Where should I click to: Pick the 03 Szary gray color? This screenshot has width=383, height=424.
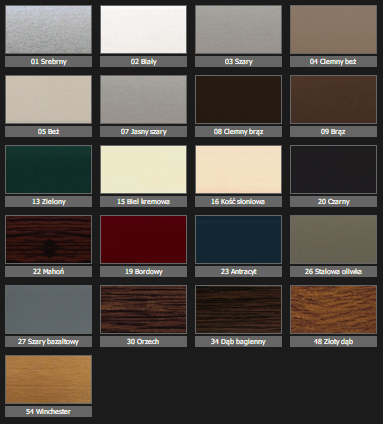pyautogui.click(x=238, y=30)
